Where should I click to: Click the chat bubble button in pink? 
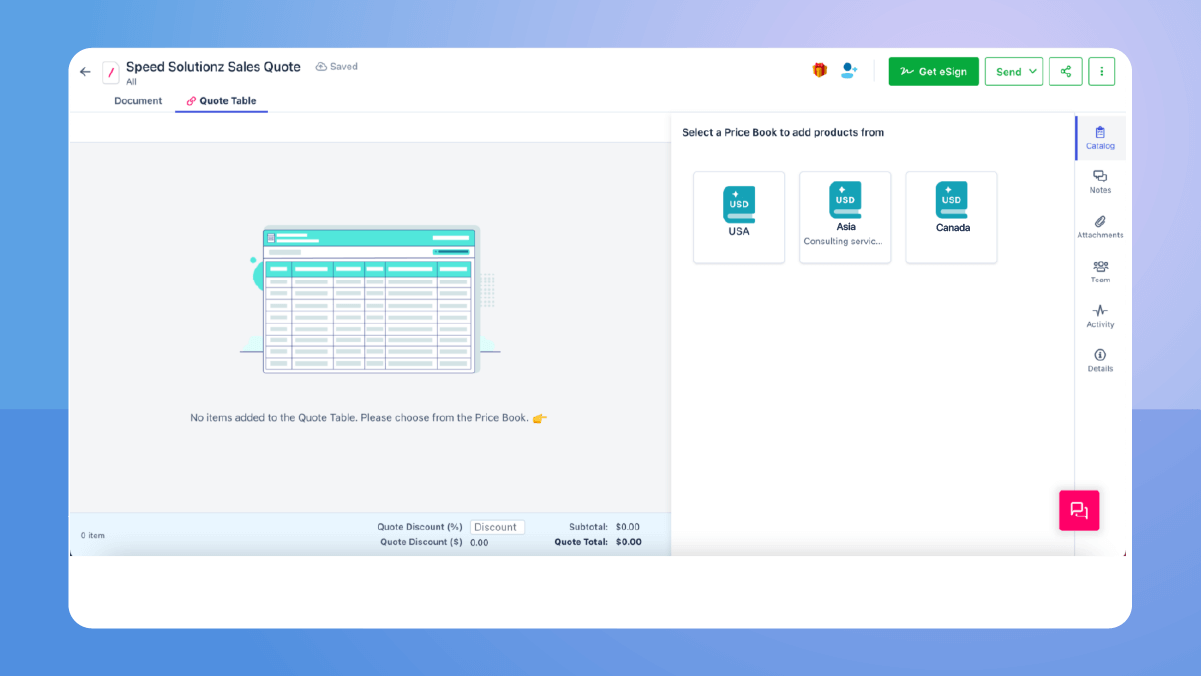coord(1079,510)
